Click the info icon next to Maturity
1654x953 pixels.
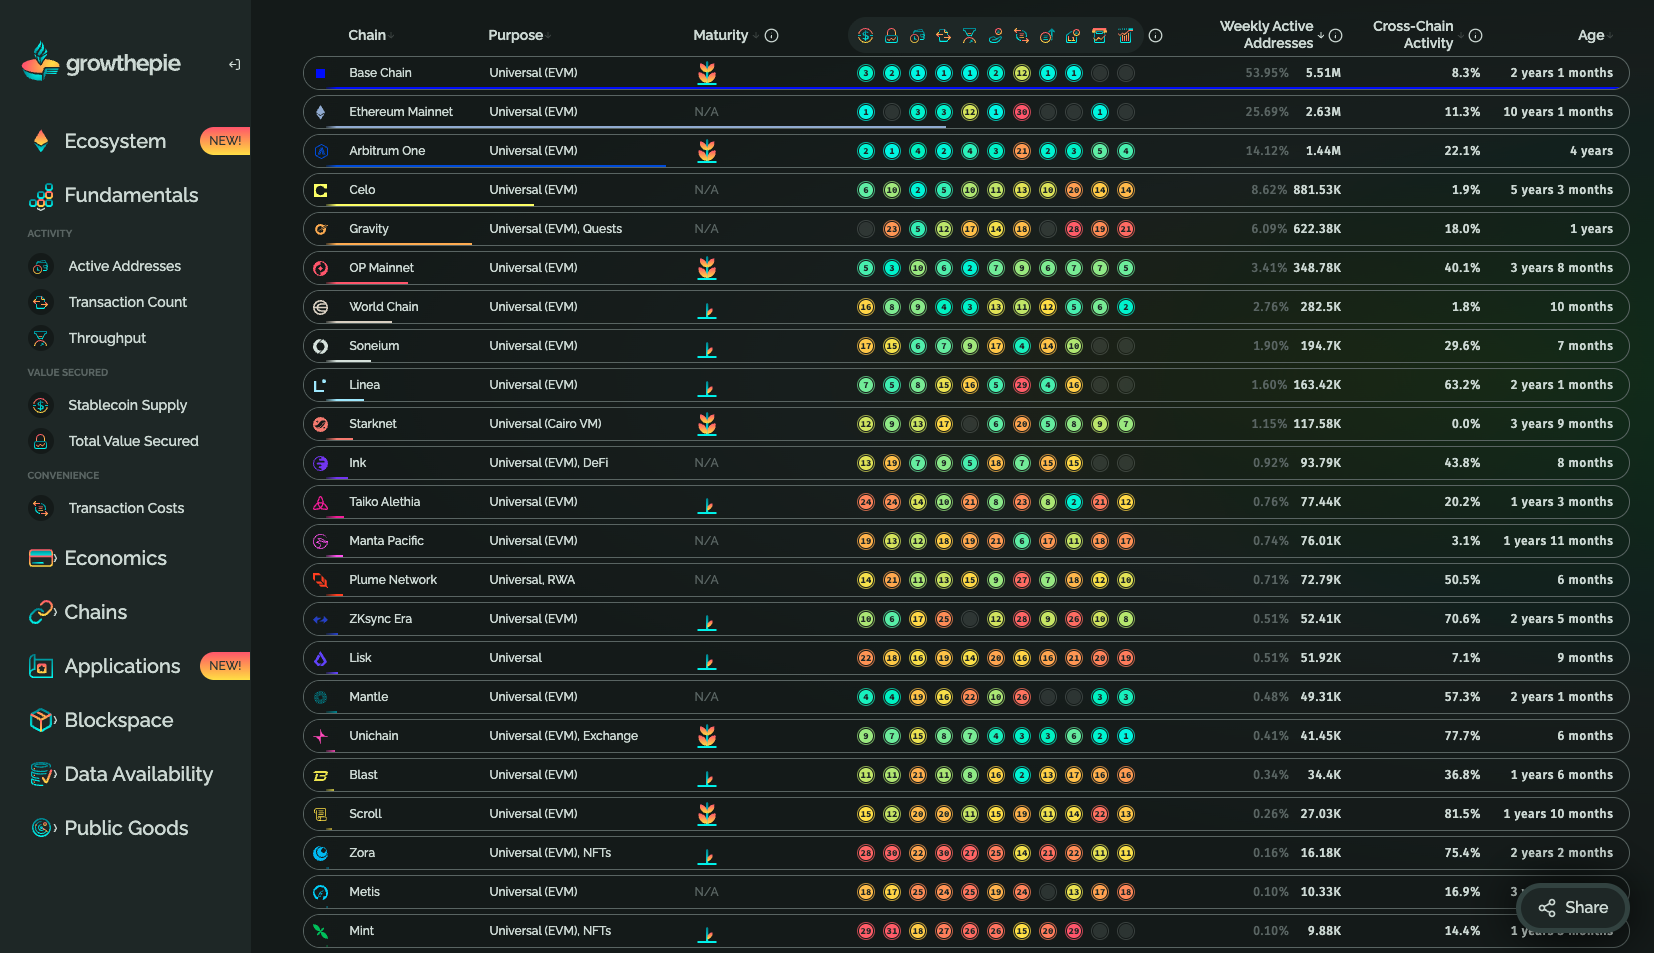(x=771, y=36)
